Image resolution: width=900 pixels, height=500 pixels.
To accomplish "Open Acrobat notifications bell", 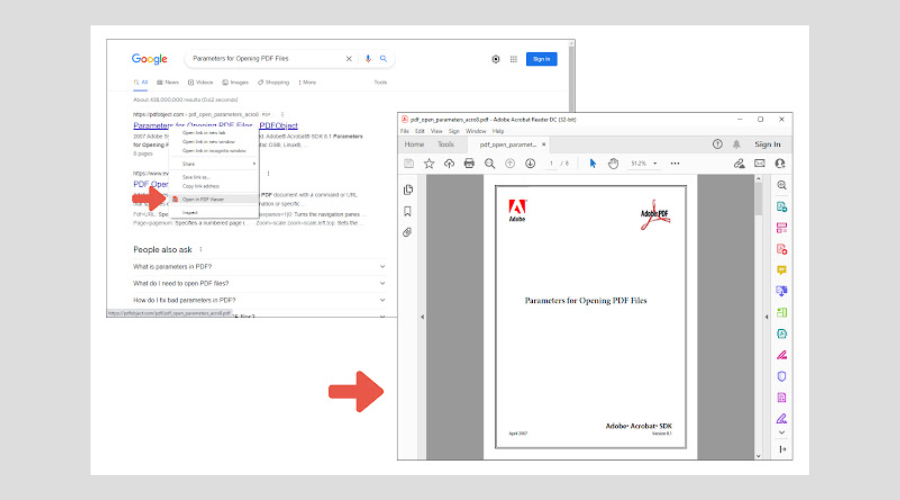I will pos(736,145).
